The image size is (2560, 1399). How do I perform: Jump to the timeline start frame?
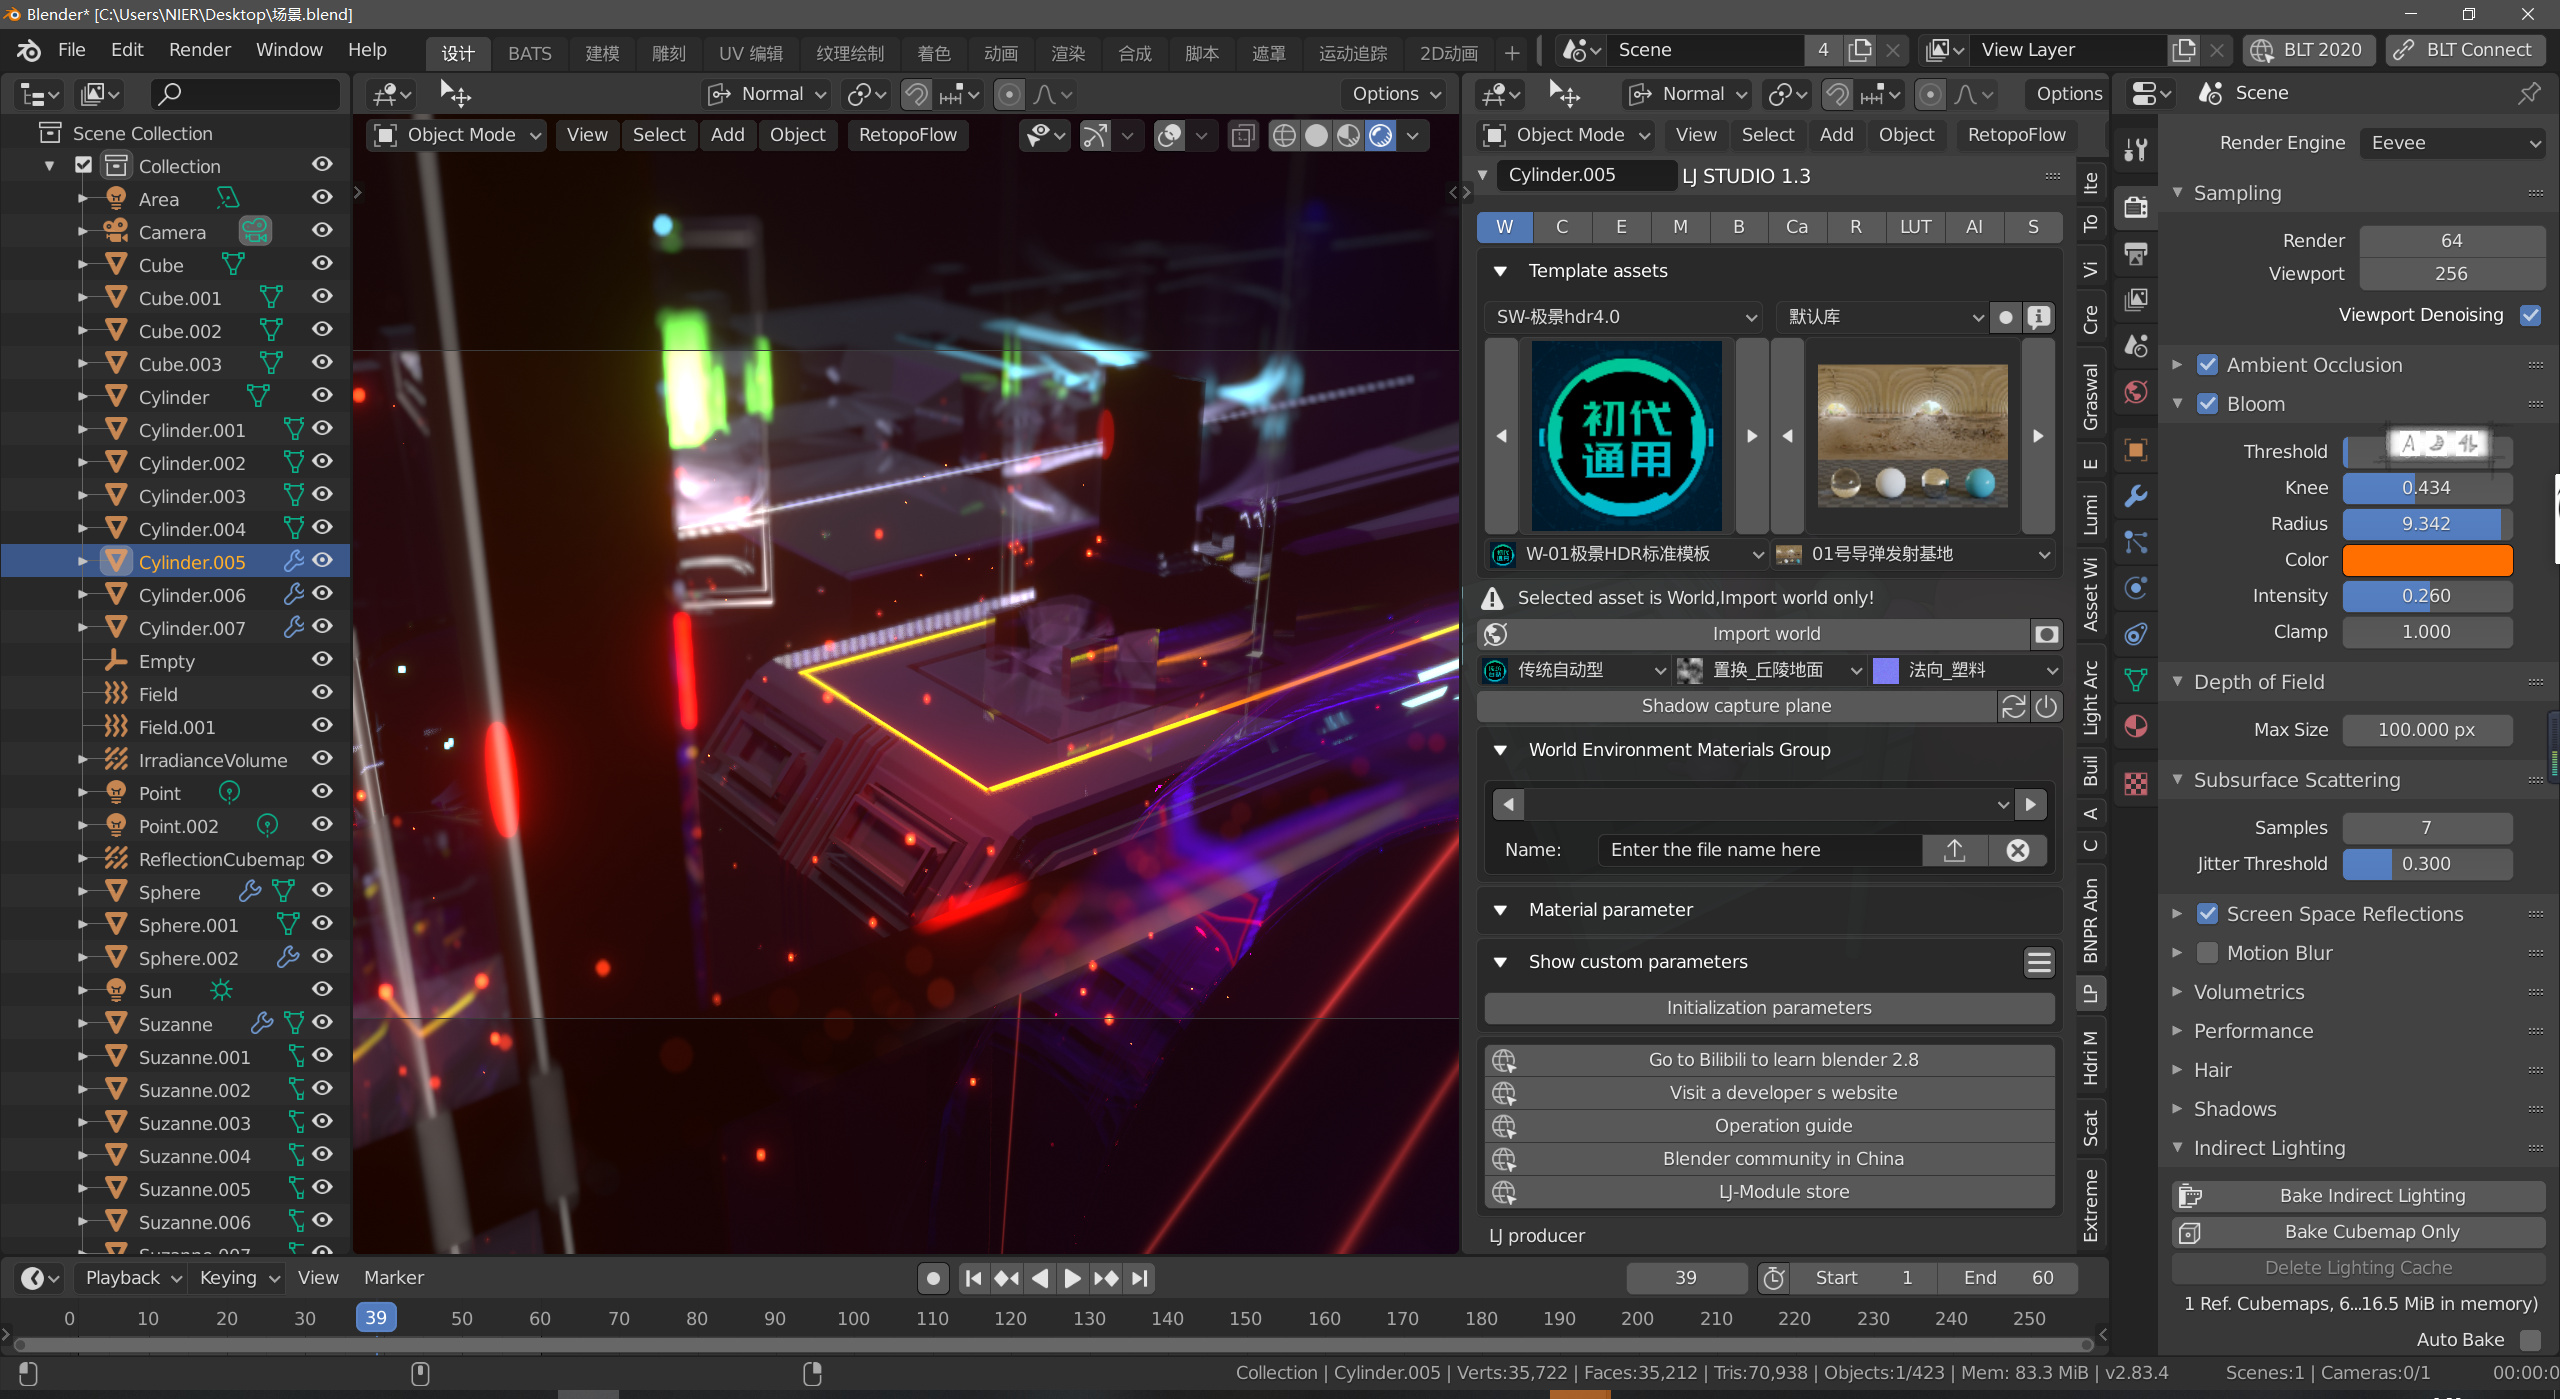[x=973, y=1278]
